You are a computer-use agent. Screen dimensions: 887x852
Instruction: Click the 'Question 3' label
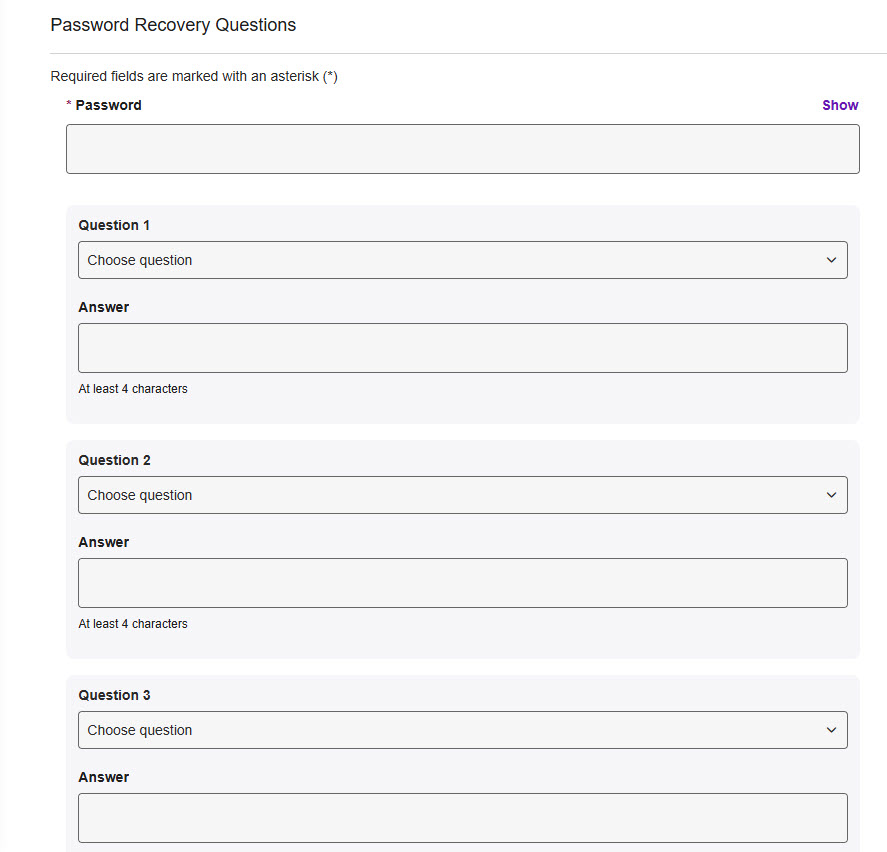point(114,695)
